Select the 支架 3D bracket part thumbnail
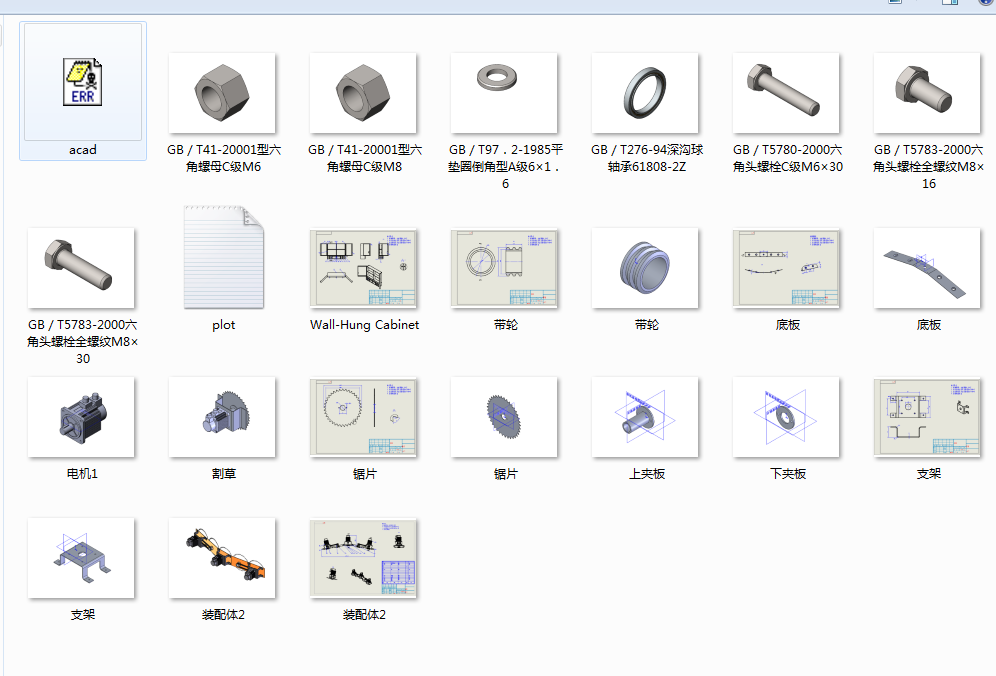 pyautogui.click(x=81, y=558)
